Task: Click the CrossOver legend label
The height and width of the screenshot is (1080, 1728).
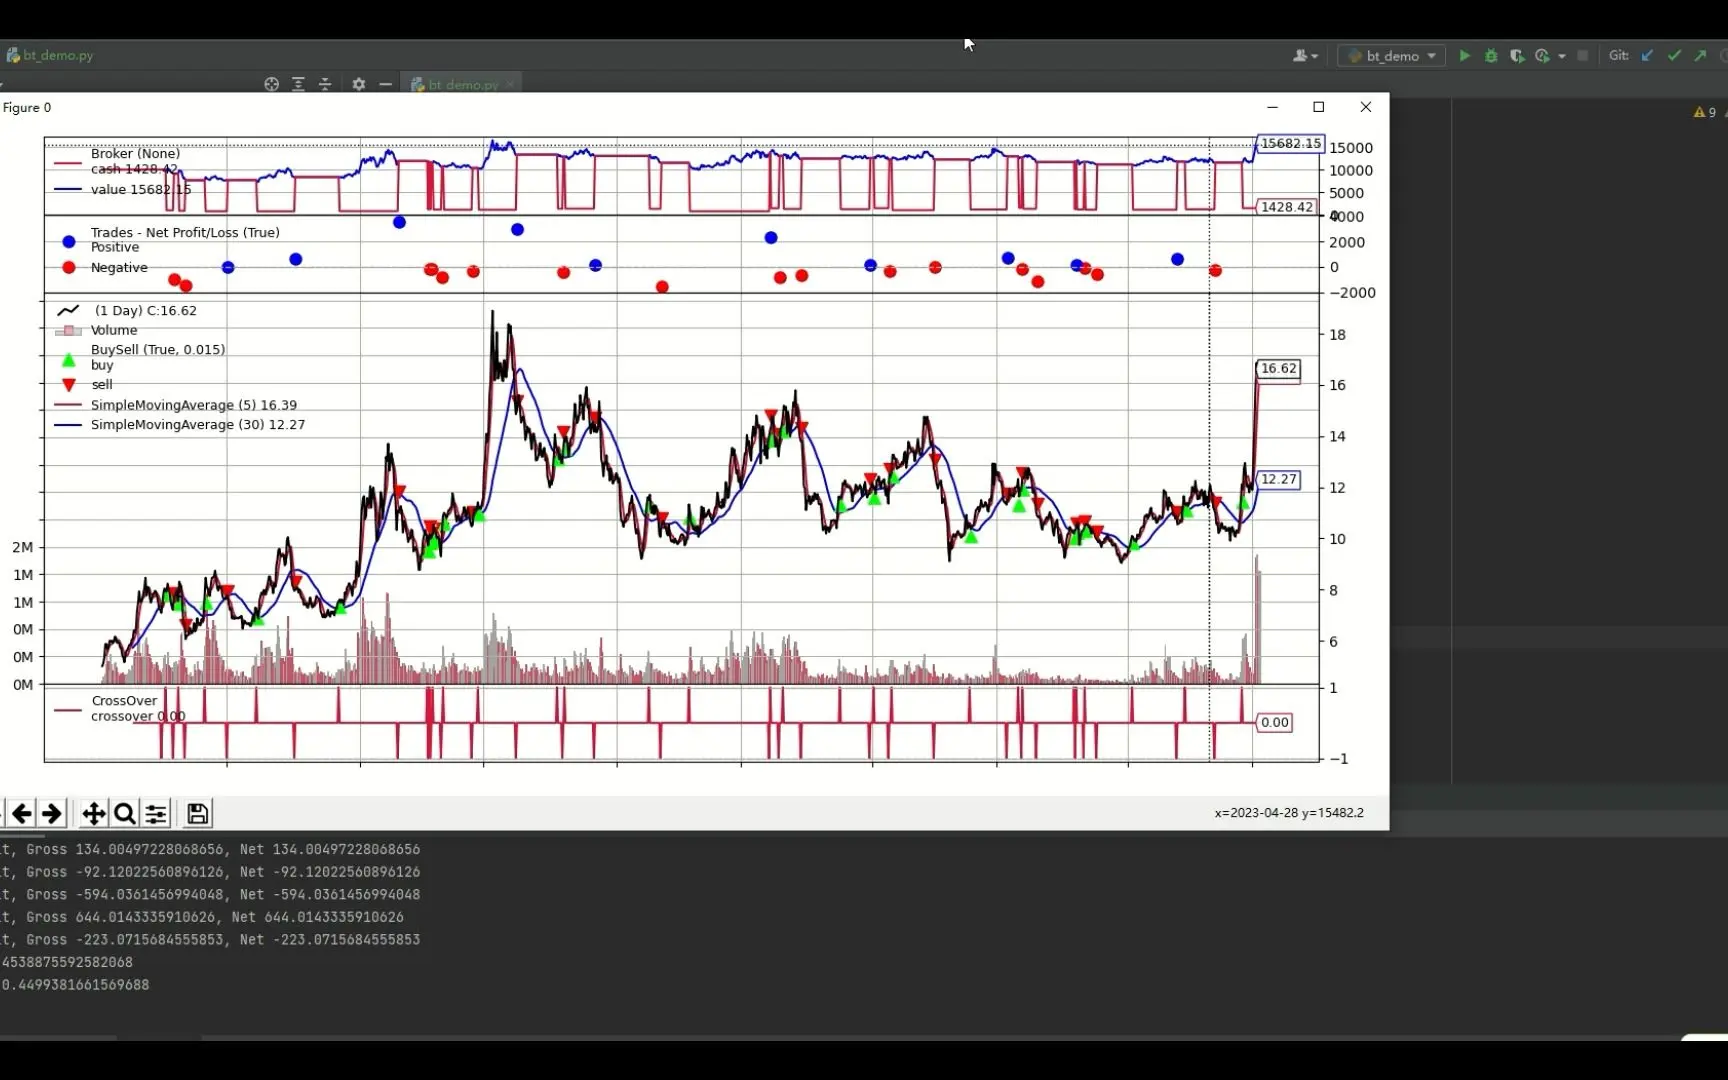Action: click(x=124, y=701)
